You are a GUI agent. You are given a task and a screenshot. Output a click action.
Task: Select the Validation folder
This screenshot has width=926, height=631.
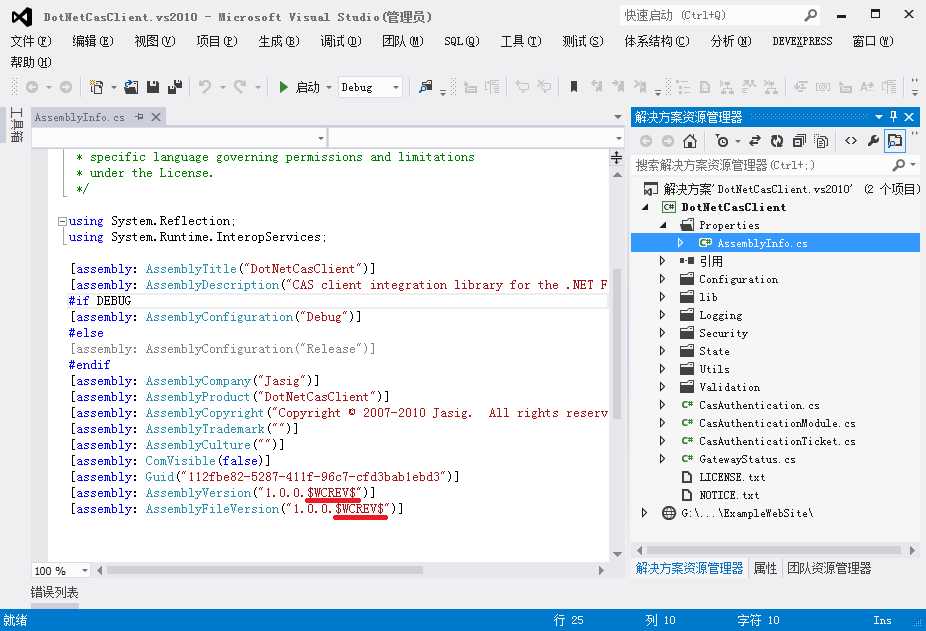[x=729, y=387]
